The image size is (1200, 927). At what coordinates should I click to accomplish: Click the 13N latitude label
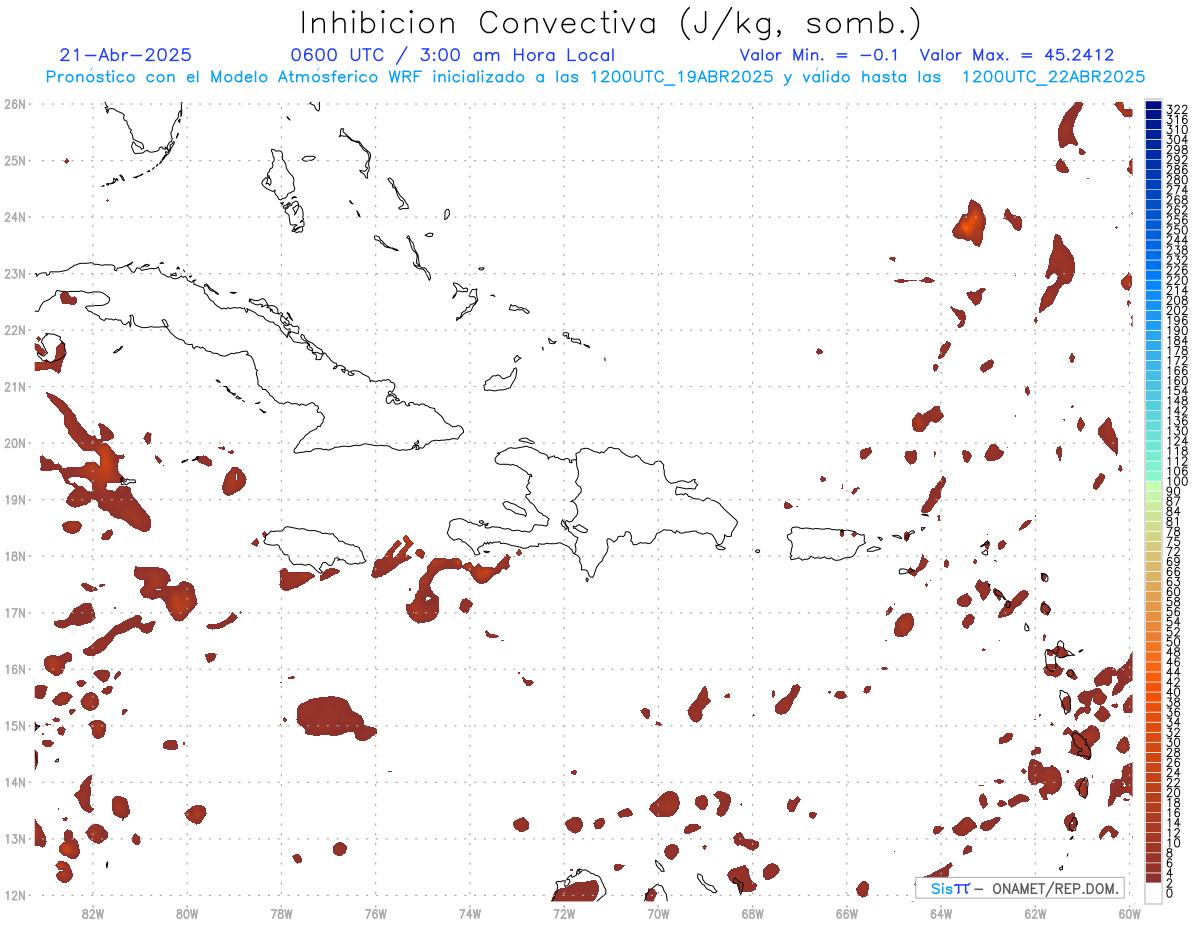pos(15,838)
